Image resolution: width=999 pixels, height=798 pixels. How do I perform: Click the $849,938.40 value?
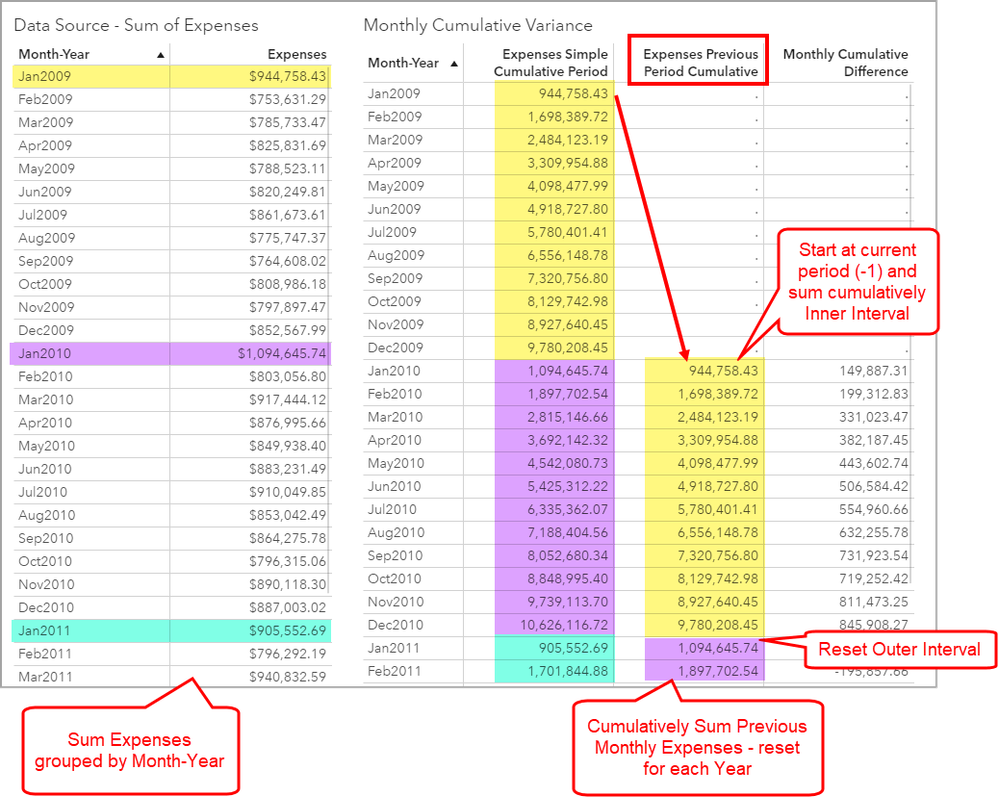(x=287, y=446)
